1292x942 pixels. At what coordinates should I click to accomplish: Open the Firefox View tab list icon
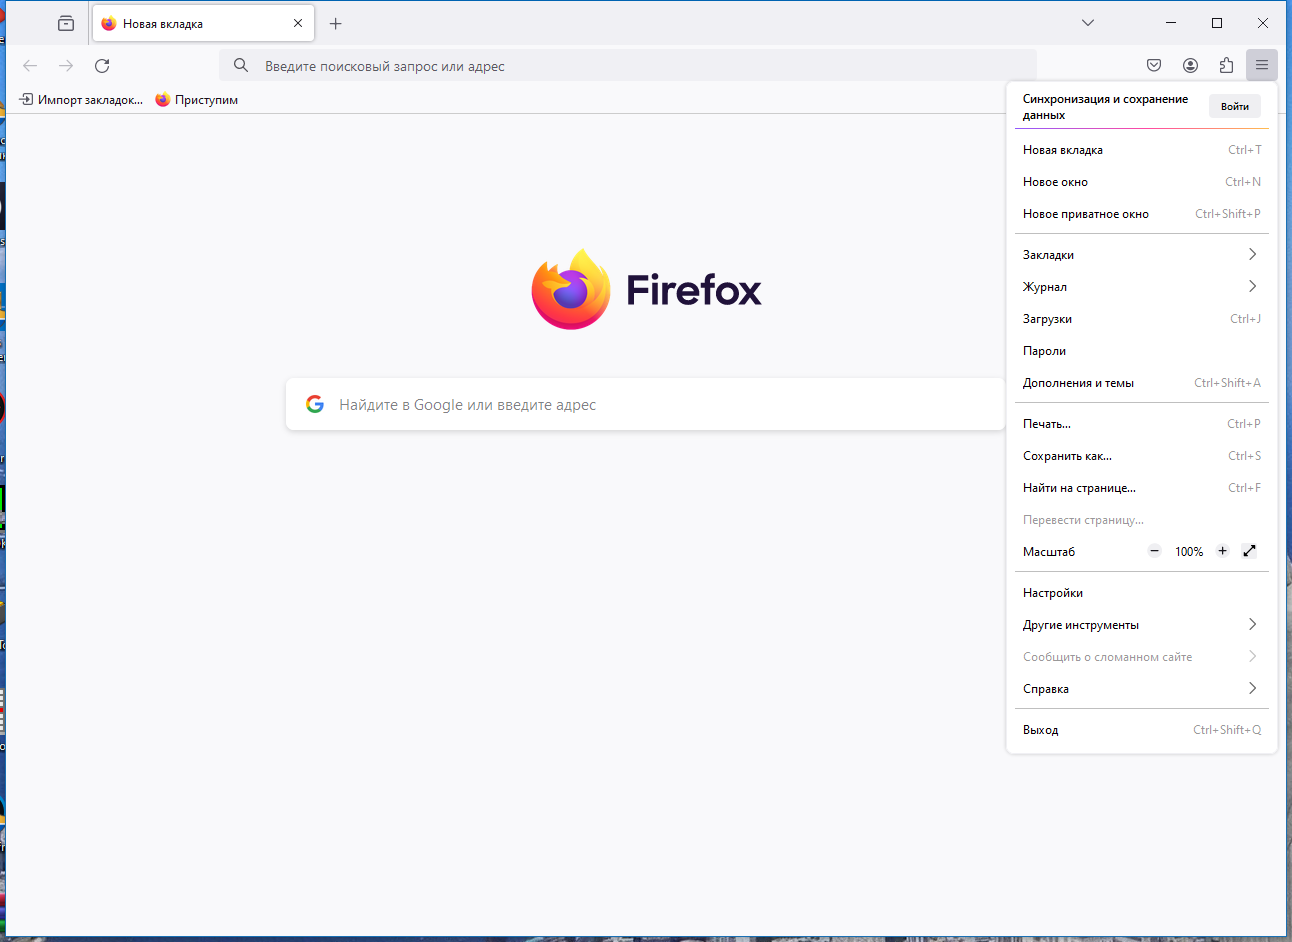tap(66, 23)
